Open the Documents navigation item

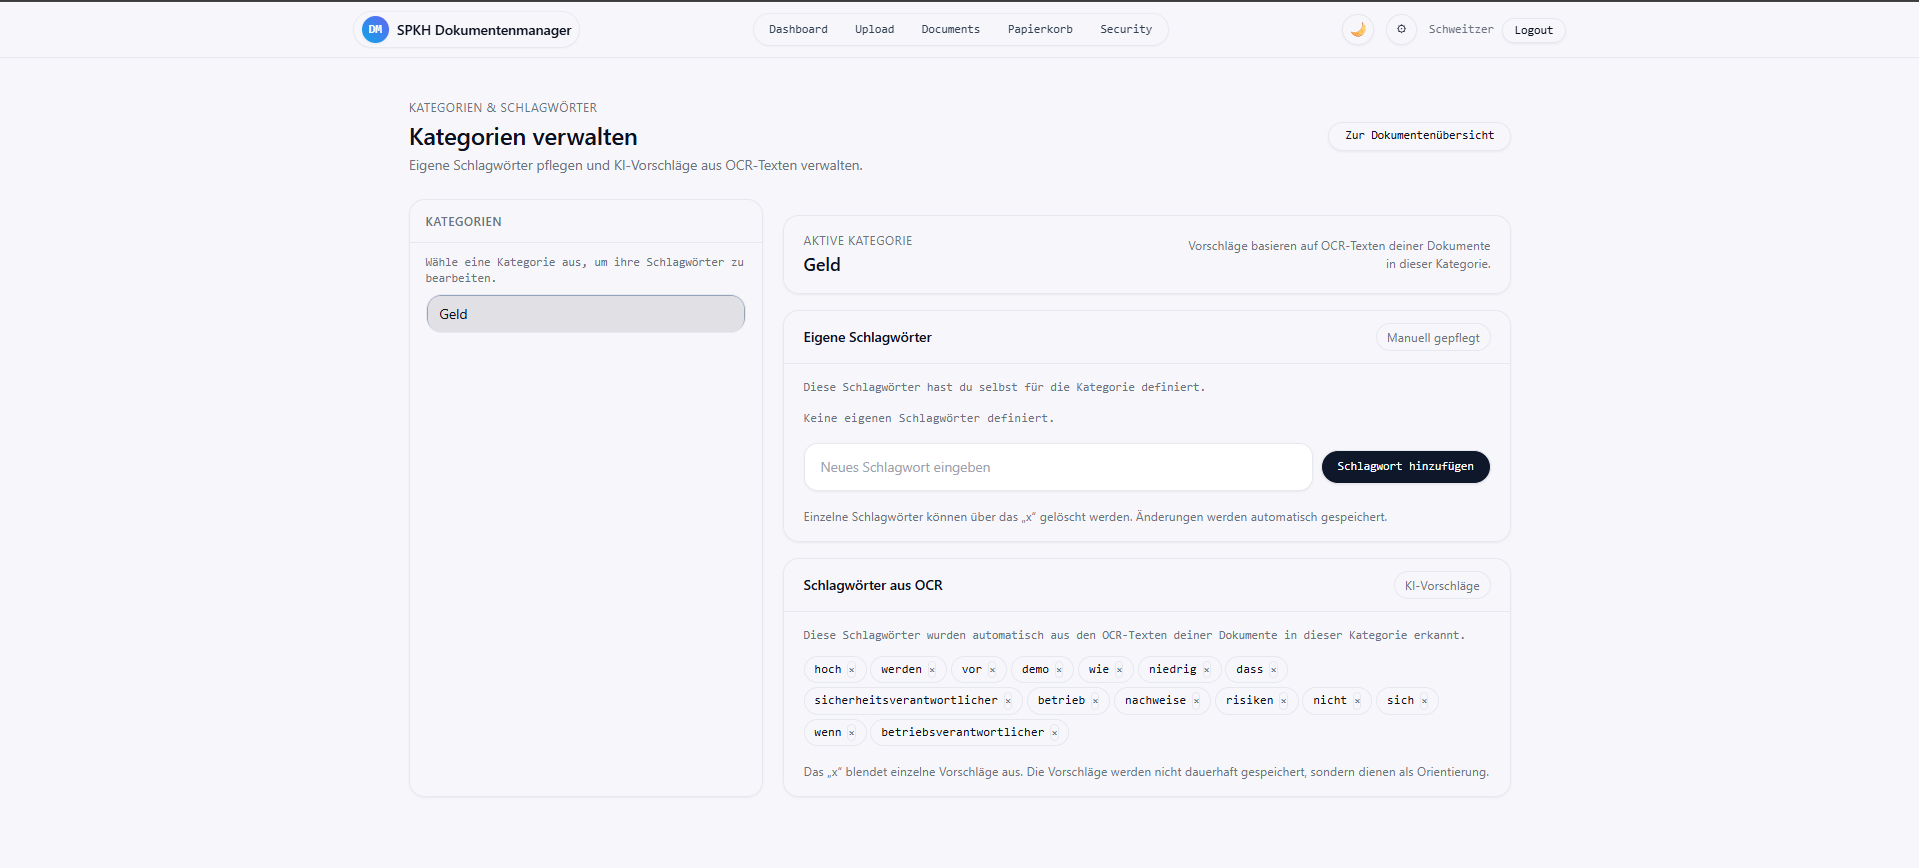point(950,30)
